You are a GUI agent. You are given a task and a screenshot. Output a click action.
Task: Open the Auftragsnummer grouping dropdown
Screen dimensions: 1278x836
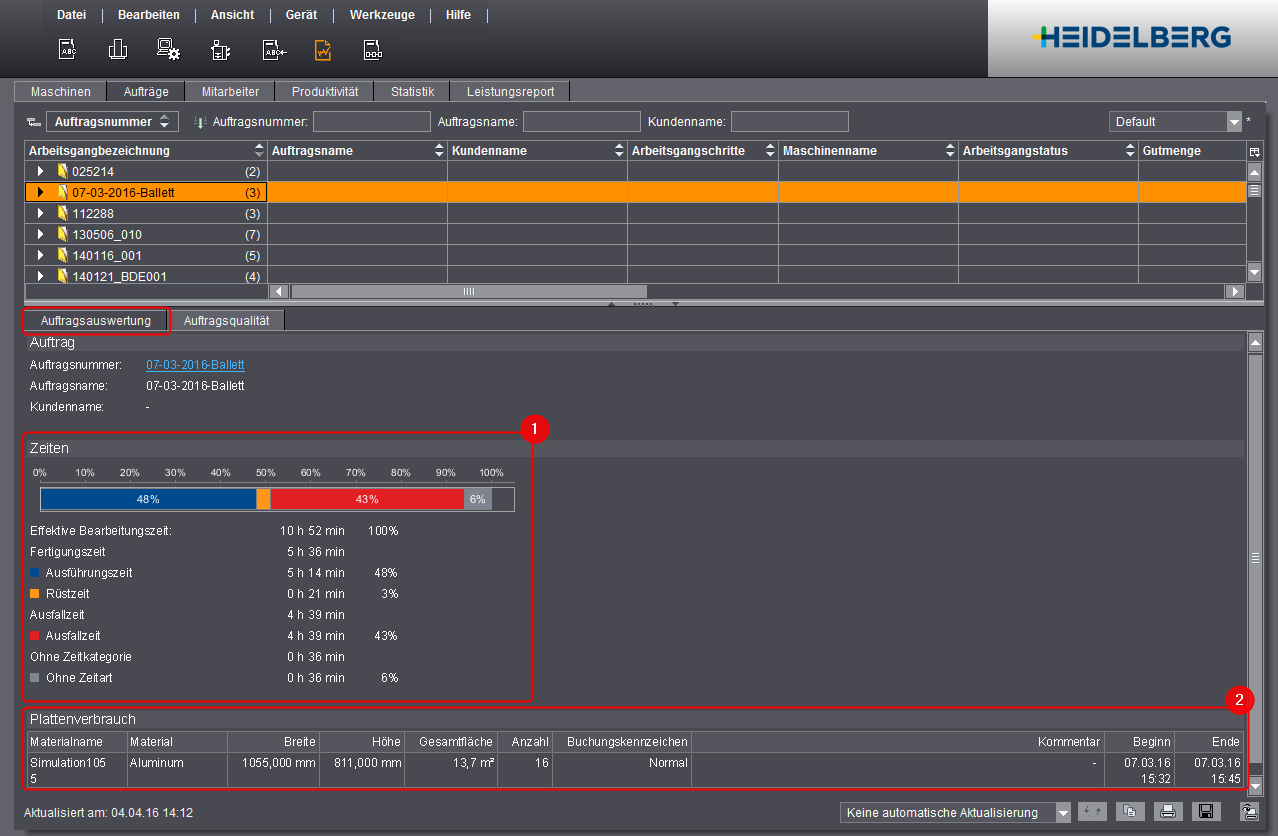point(112,121)
